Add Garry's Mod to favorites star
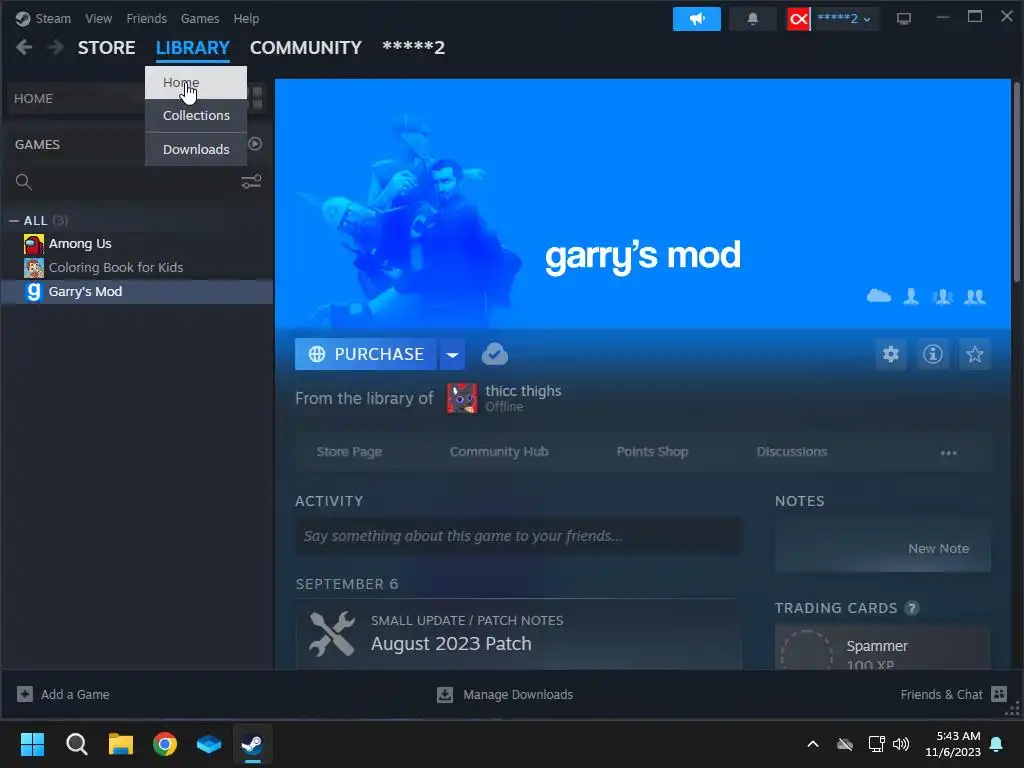 click(974, 354)
